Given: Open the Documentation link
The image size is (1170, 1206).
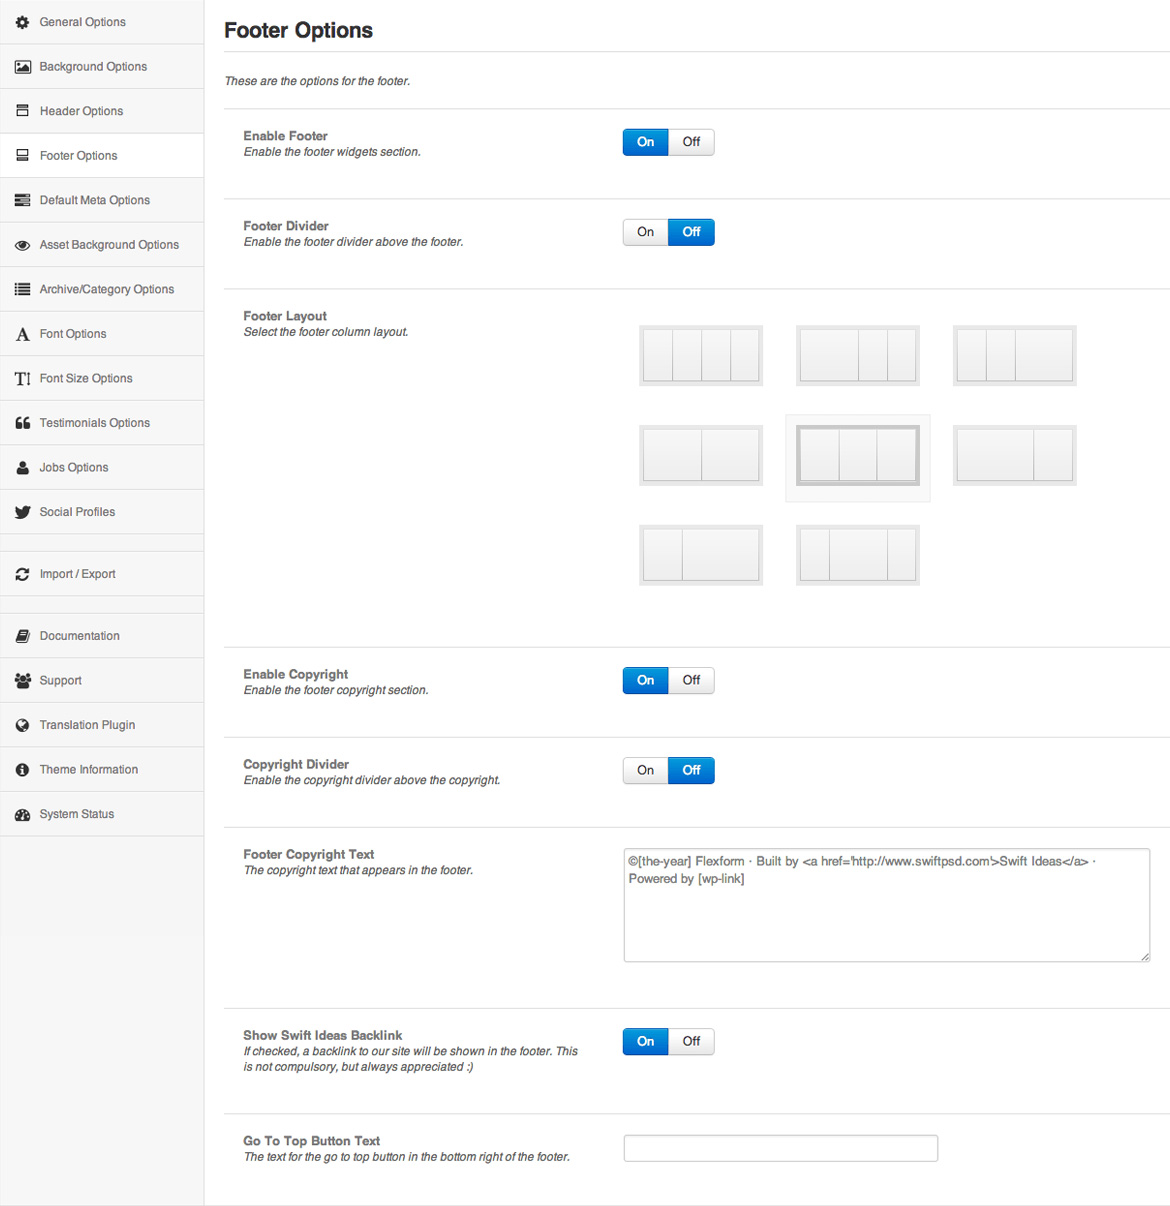Looking at the screenshot, I should pyautogui.click(x=79, y=636).
